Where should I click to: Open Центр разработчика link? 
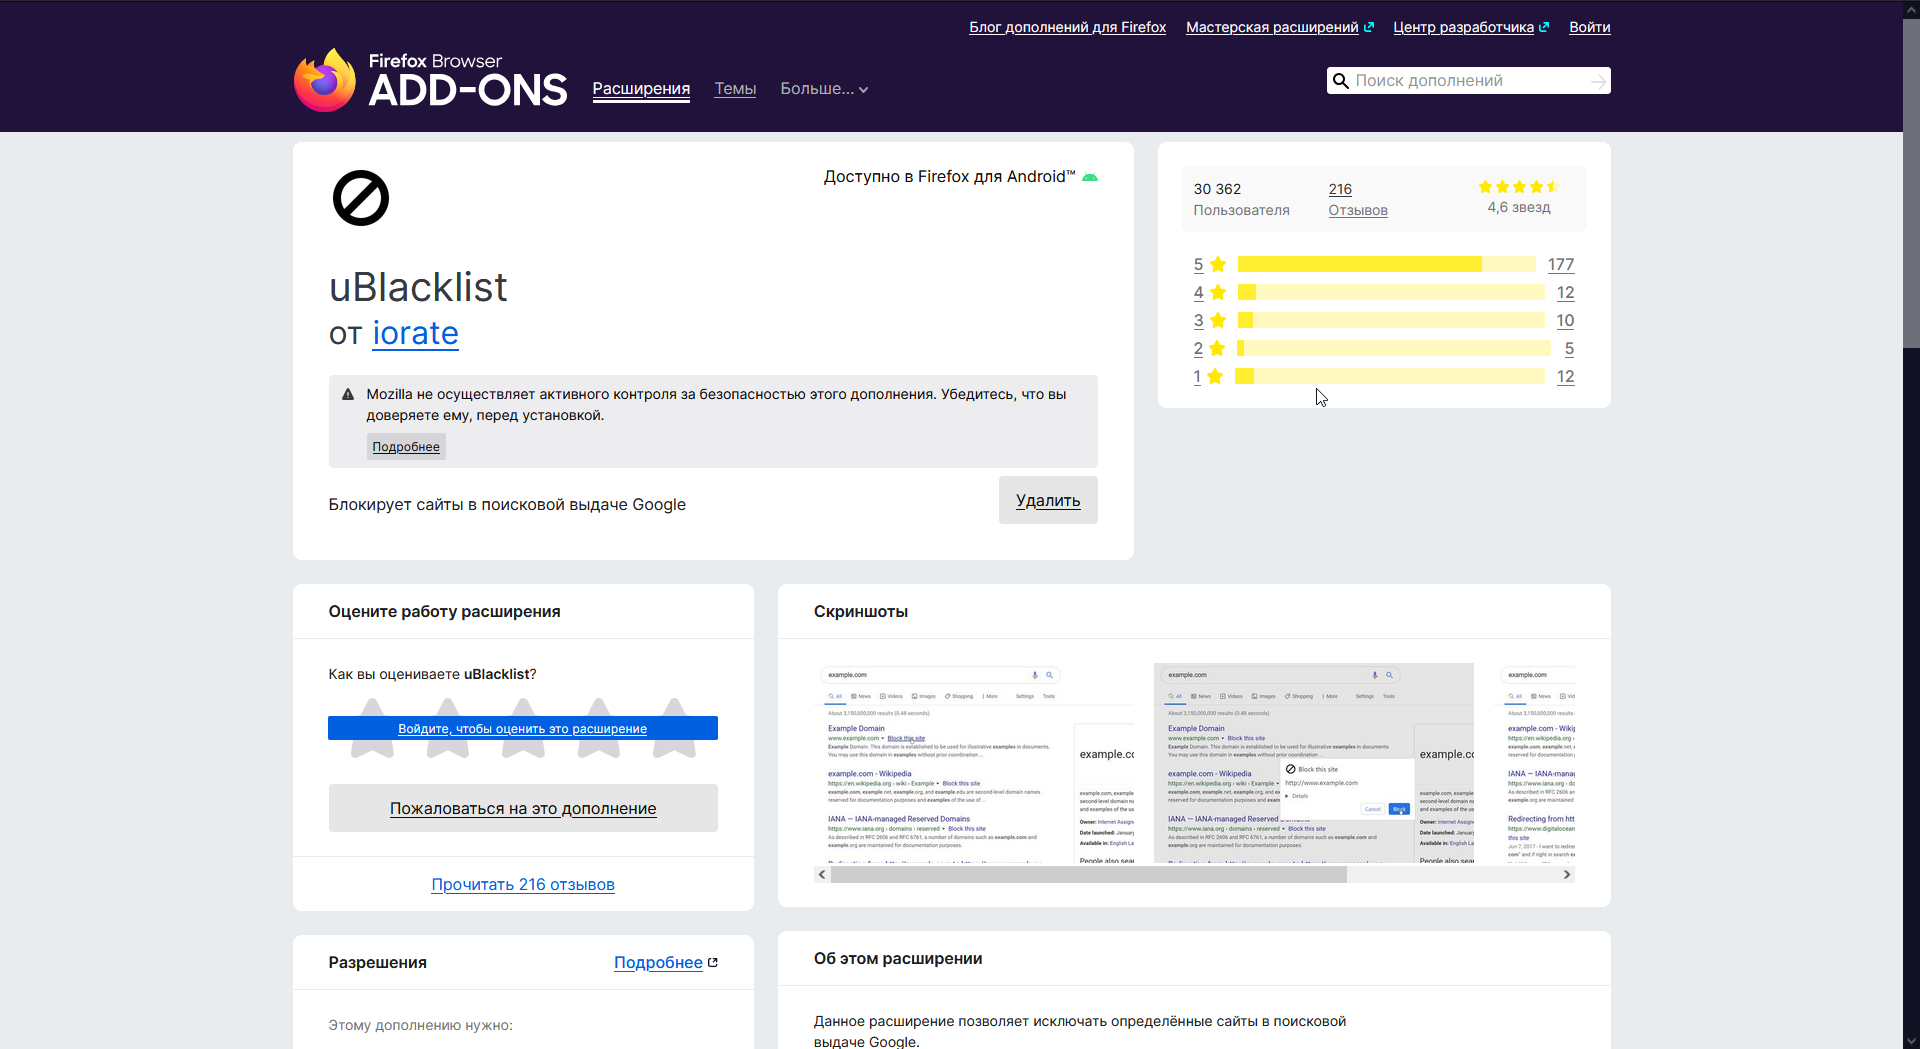(x=1471, y=27)
